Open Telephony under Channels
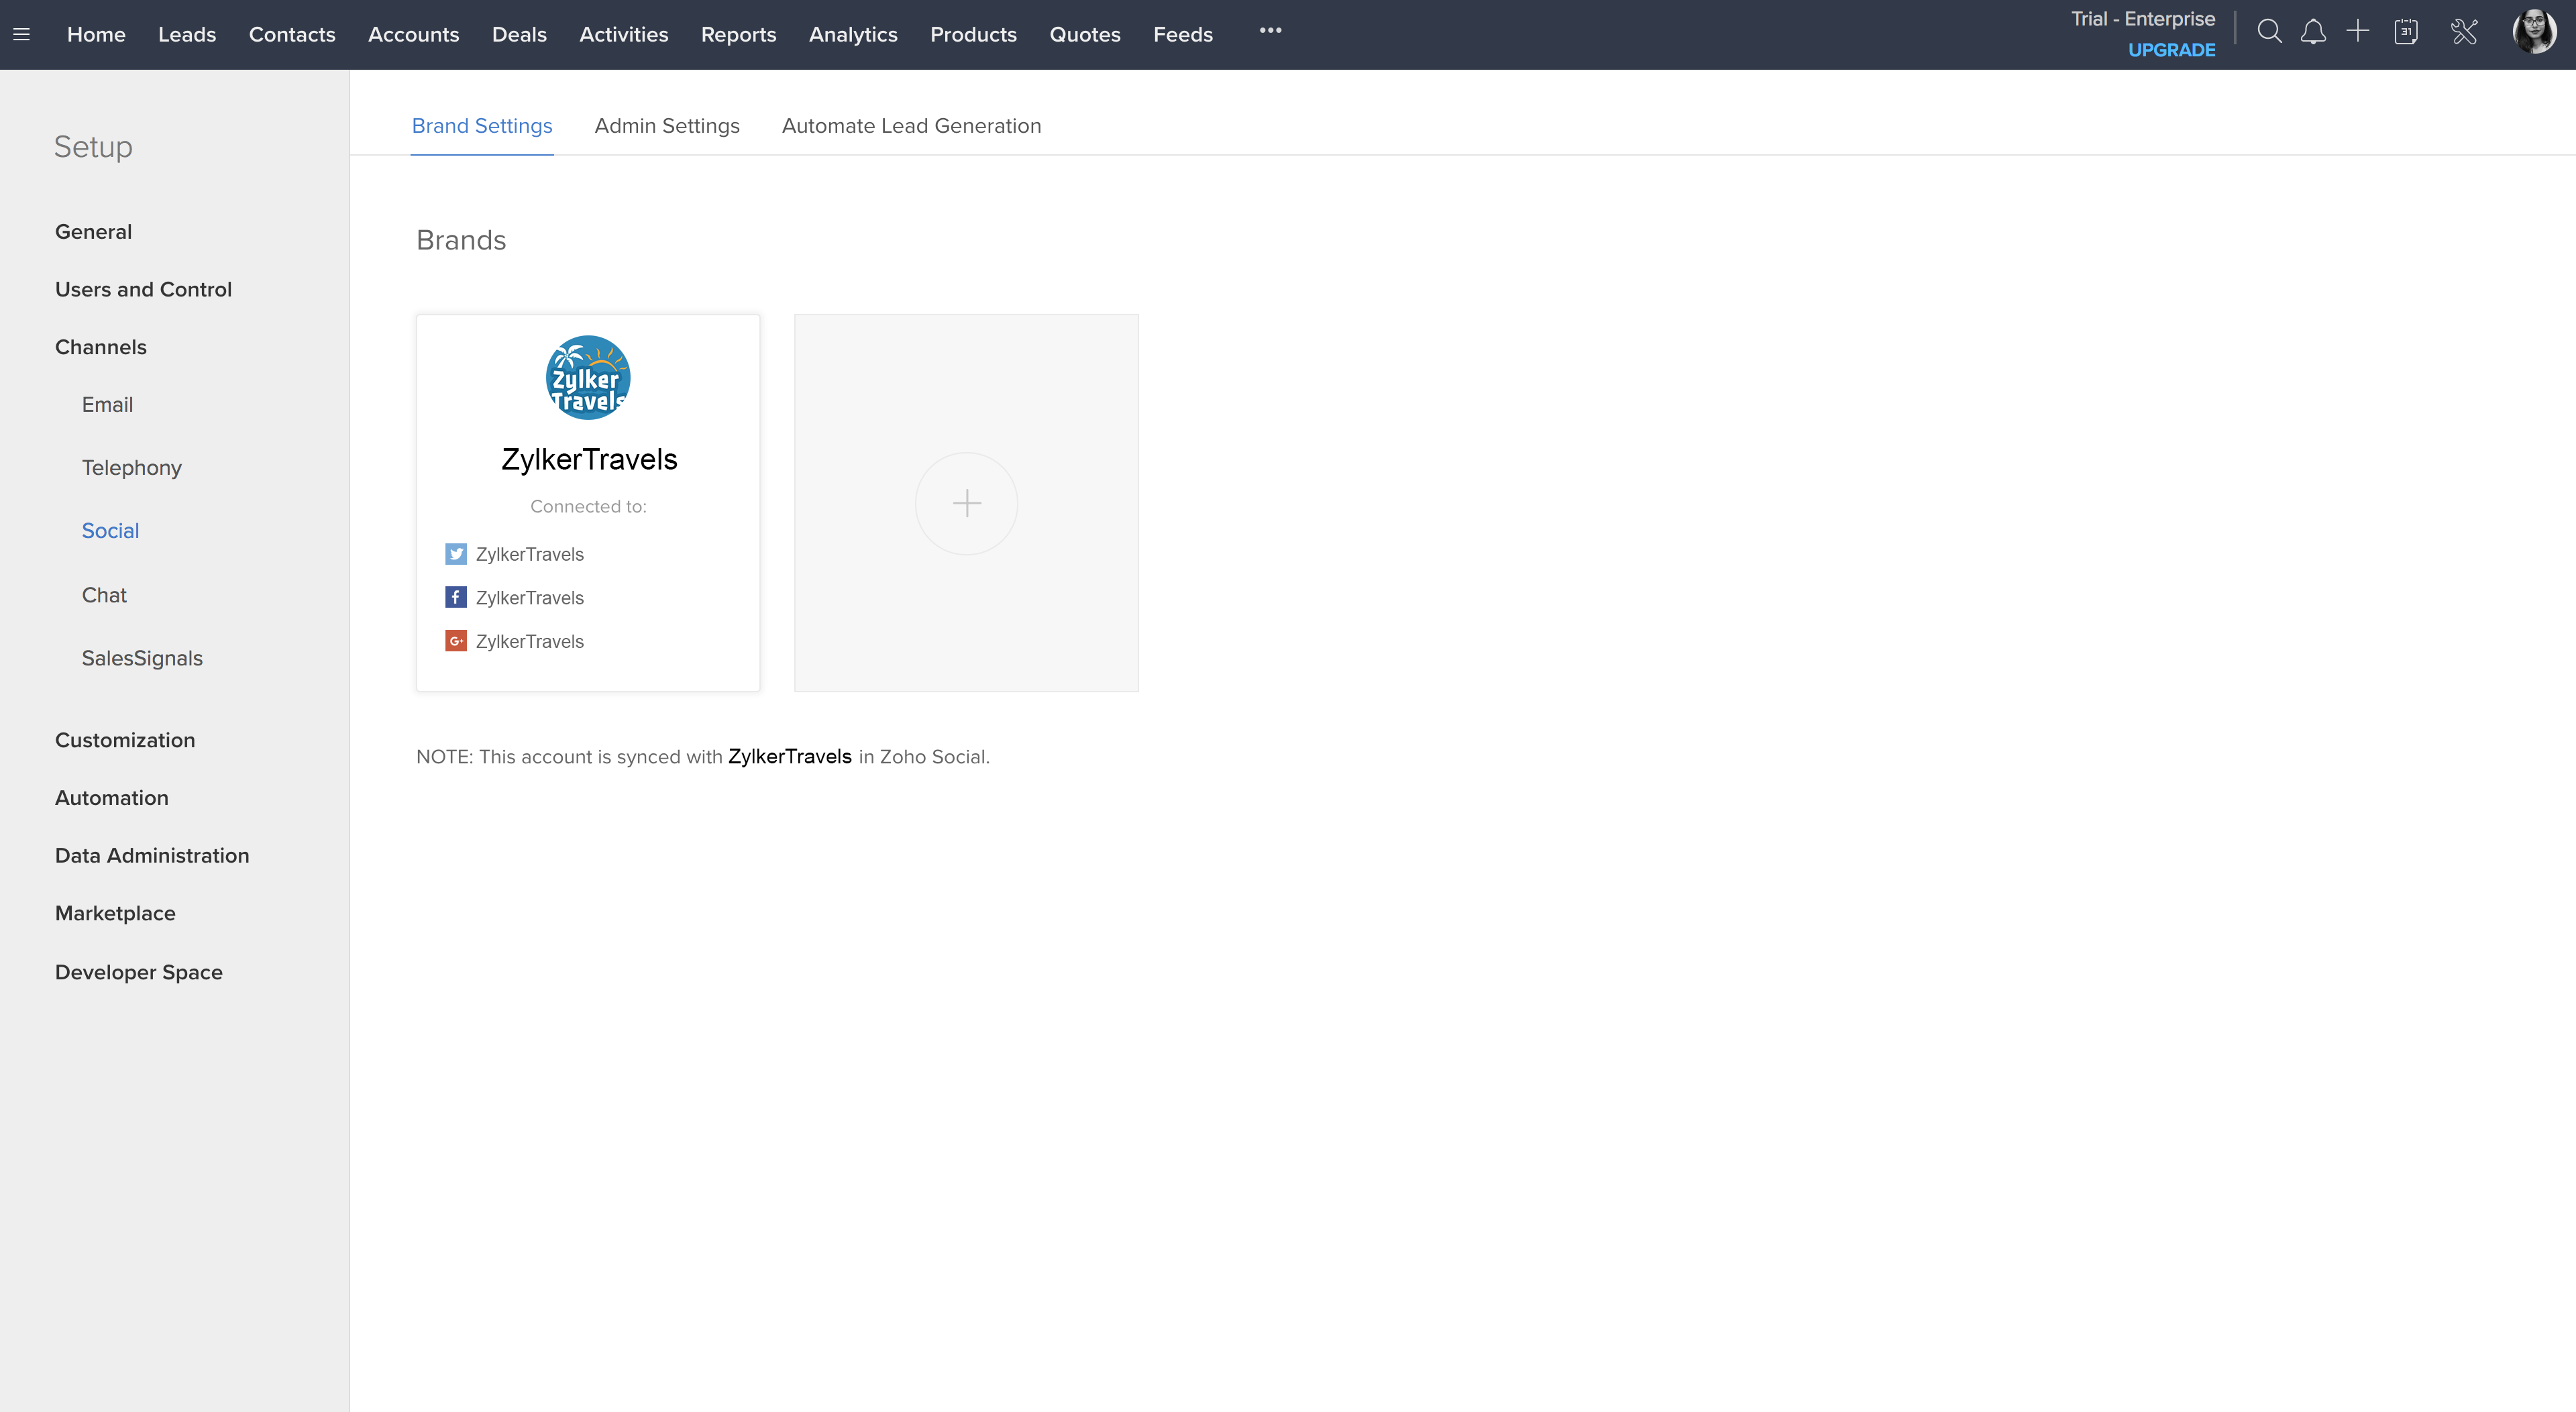 click(131, 468)
